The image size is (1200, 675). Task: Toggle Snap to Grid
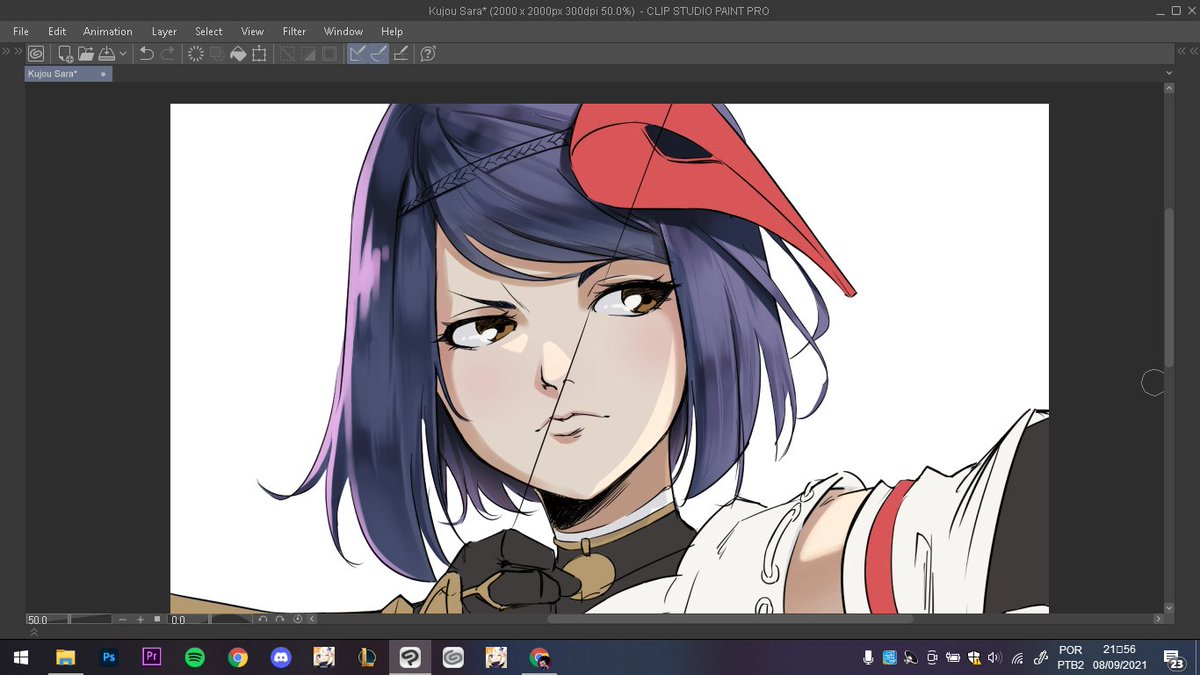tap(401, 54)
